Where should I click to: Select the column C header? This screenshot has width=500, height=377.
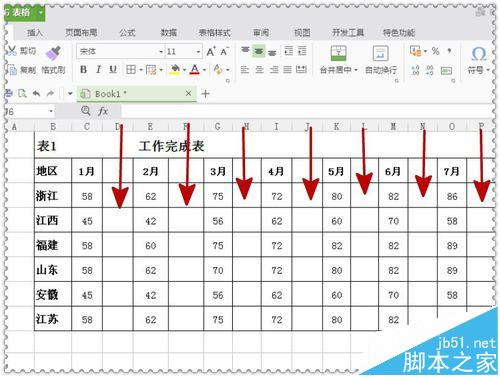pyautogui.click(x=87, y=126)
